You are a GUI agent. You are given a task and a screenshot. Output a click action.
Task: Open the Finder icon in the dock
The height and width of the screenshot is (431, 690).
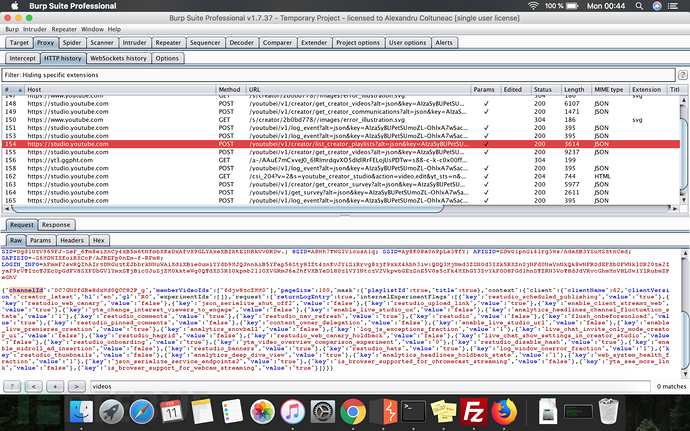tap(82, 413)
